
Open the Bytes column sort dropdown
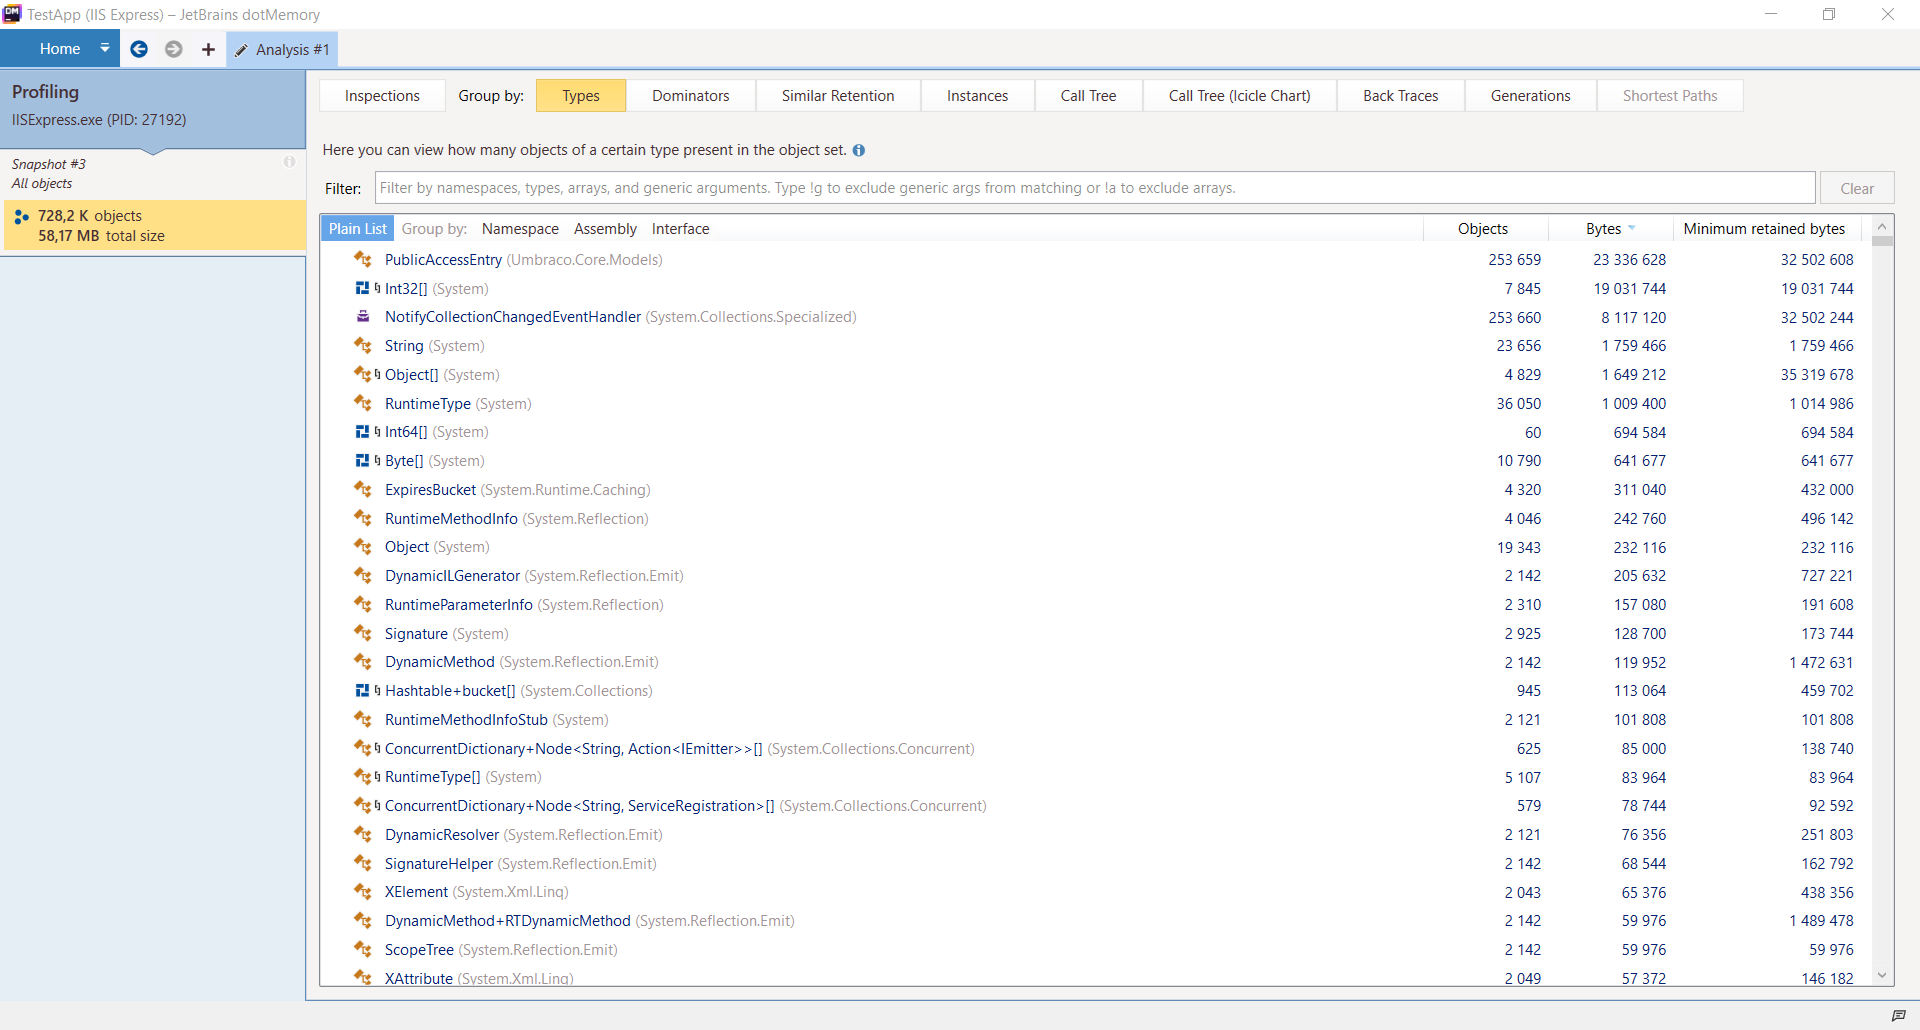[1634, 228]
